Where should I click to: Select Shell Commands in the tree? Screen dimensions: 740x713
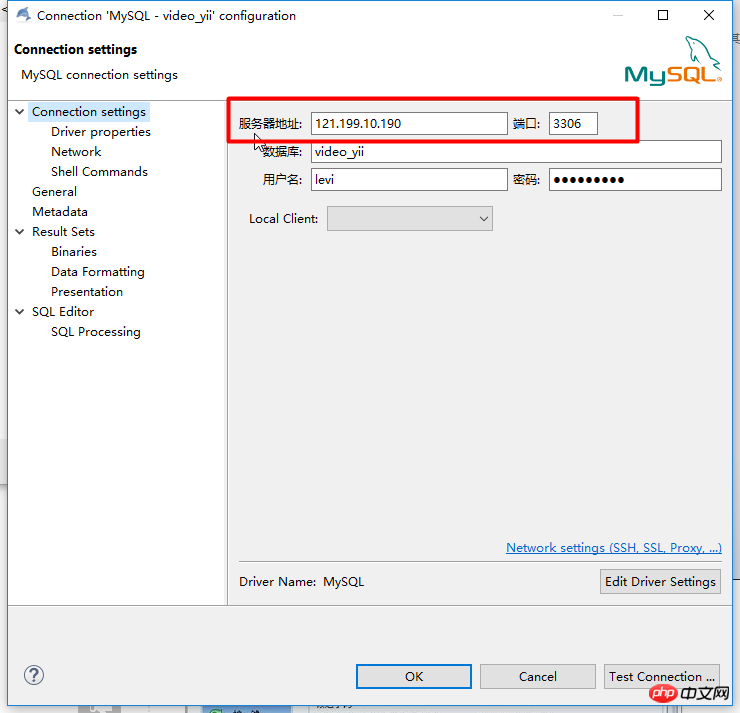coord(99,172)
